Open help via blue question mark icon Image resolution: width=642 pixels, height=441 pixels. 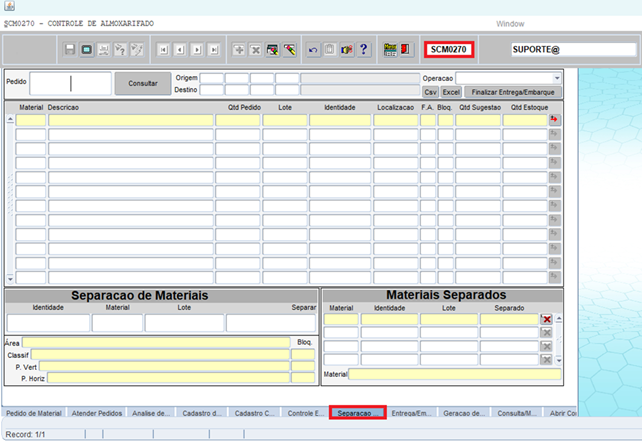click(364, 50)
